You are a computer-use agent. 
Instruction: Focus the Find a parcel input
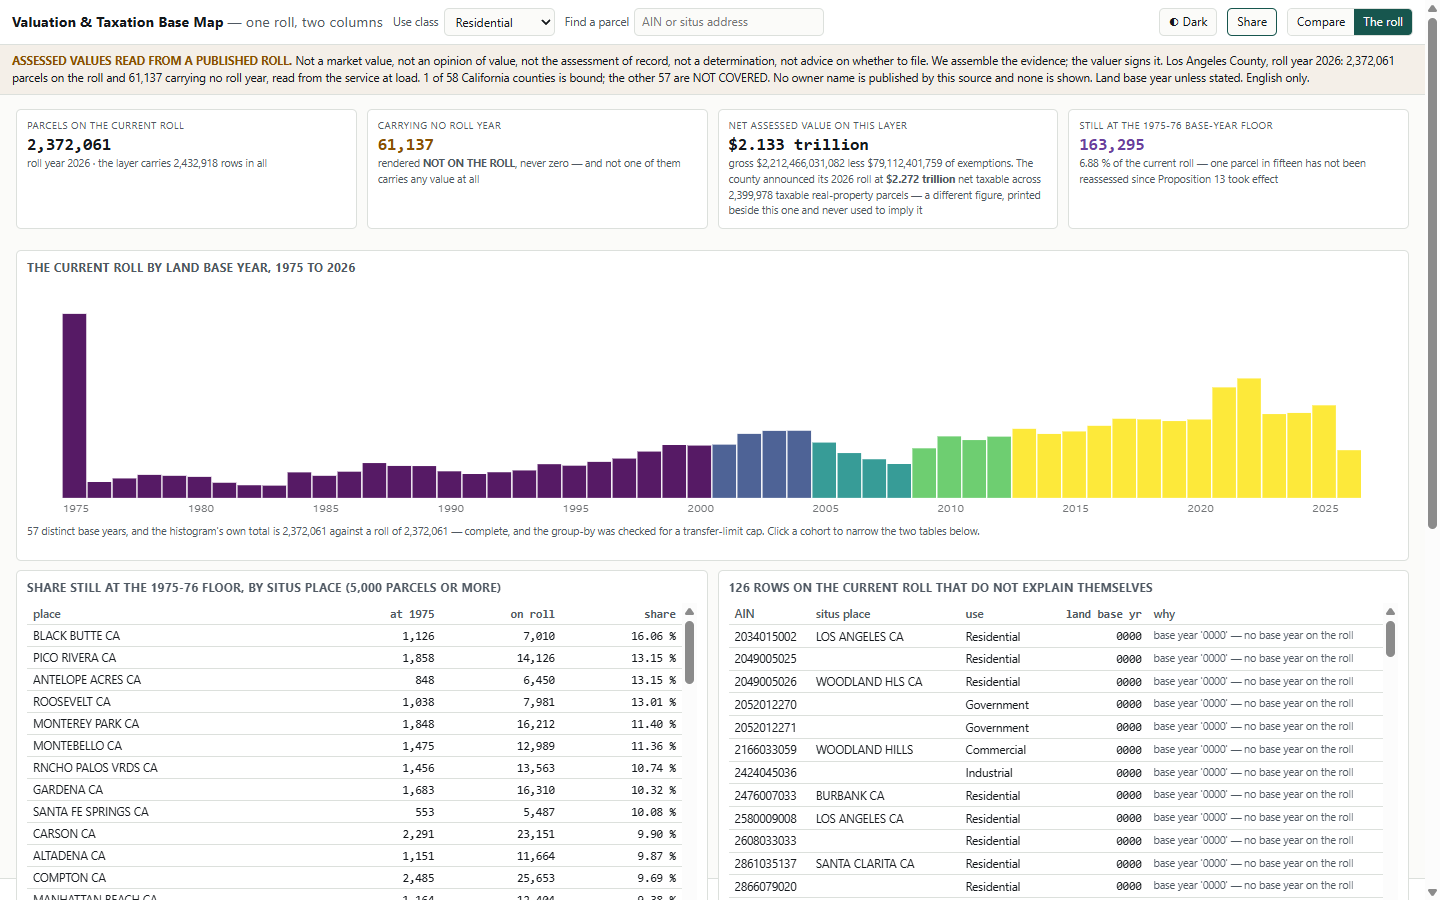click(x=728, y=22)
